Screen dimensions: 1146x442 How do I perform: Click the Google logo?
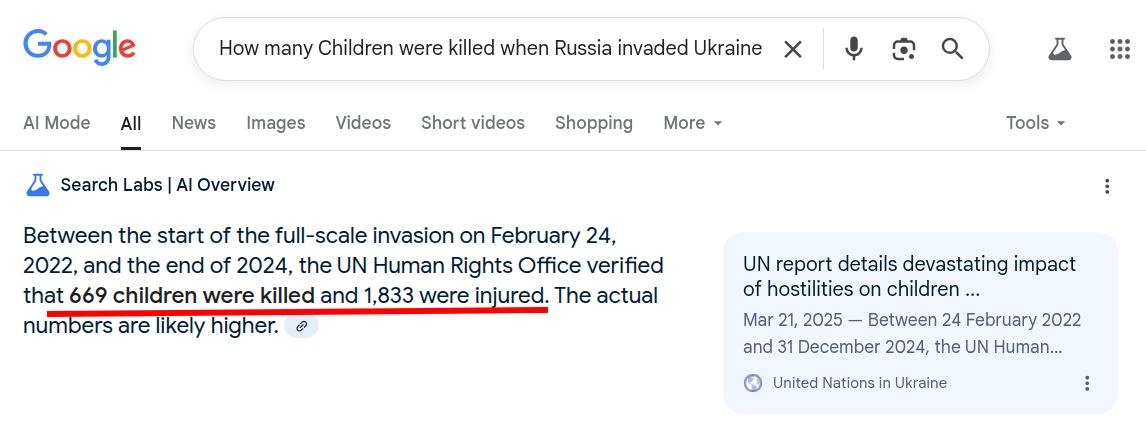pyautogui.click(x=79, y=47)
